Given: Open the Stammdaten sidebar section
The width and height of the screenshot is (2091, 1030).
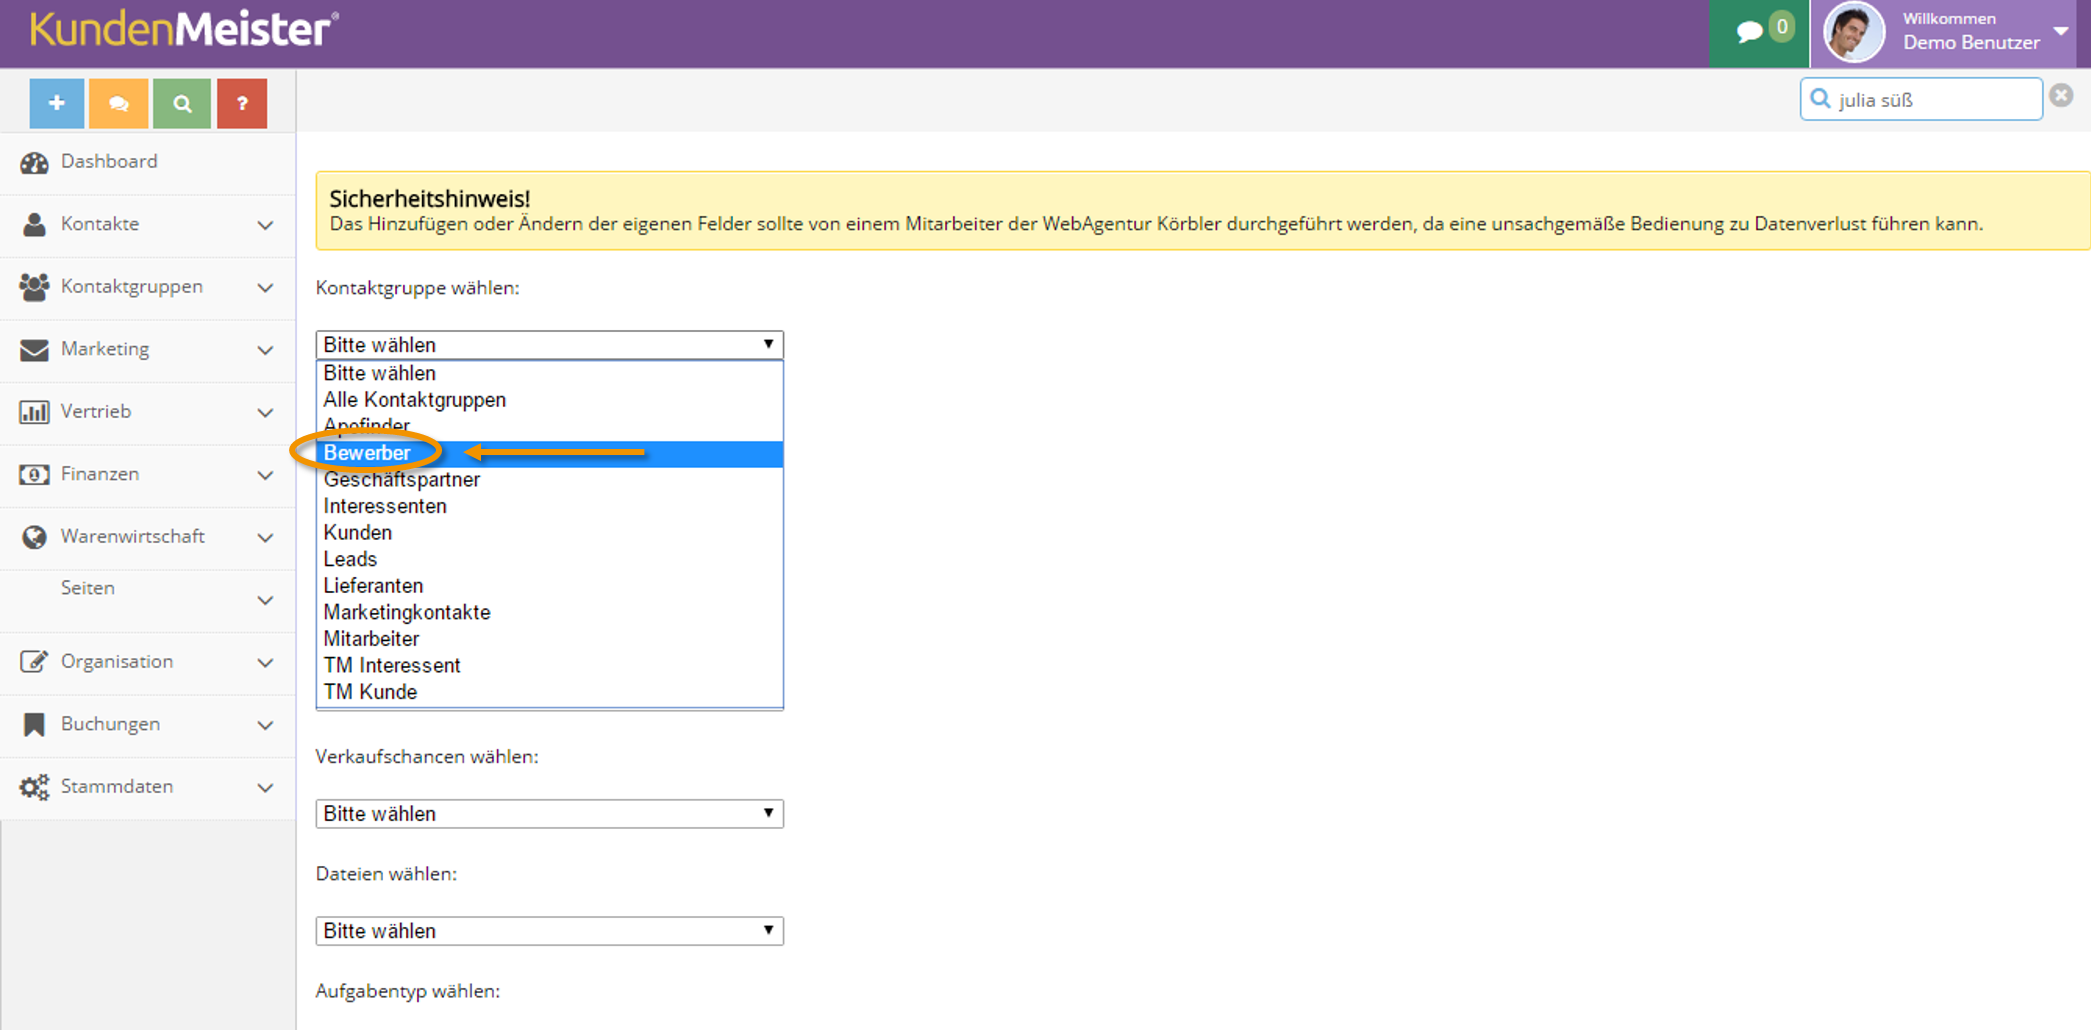Looking at the screenshot, I should (148, 787).
